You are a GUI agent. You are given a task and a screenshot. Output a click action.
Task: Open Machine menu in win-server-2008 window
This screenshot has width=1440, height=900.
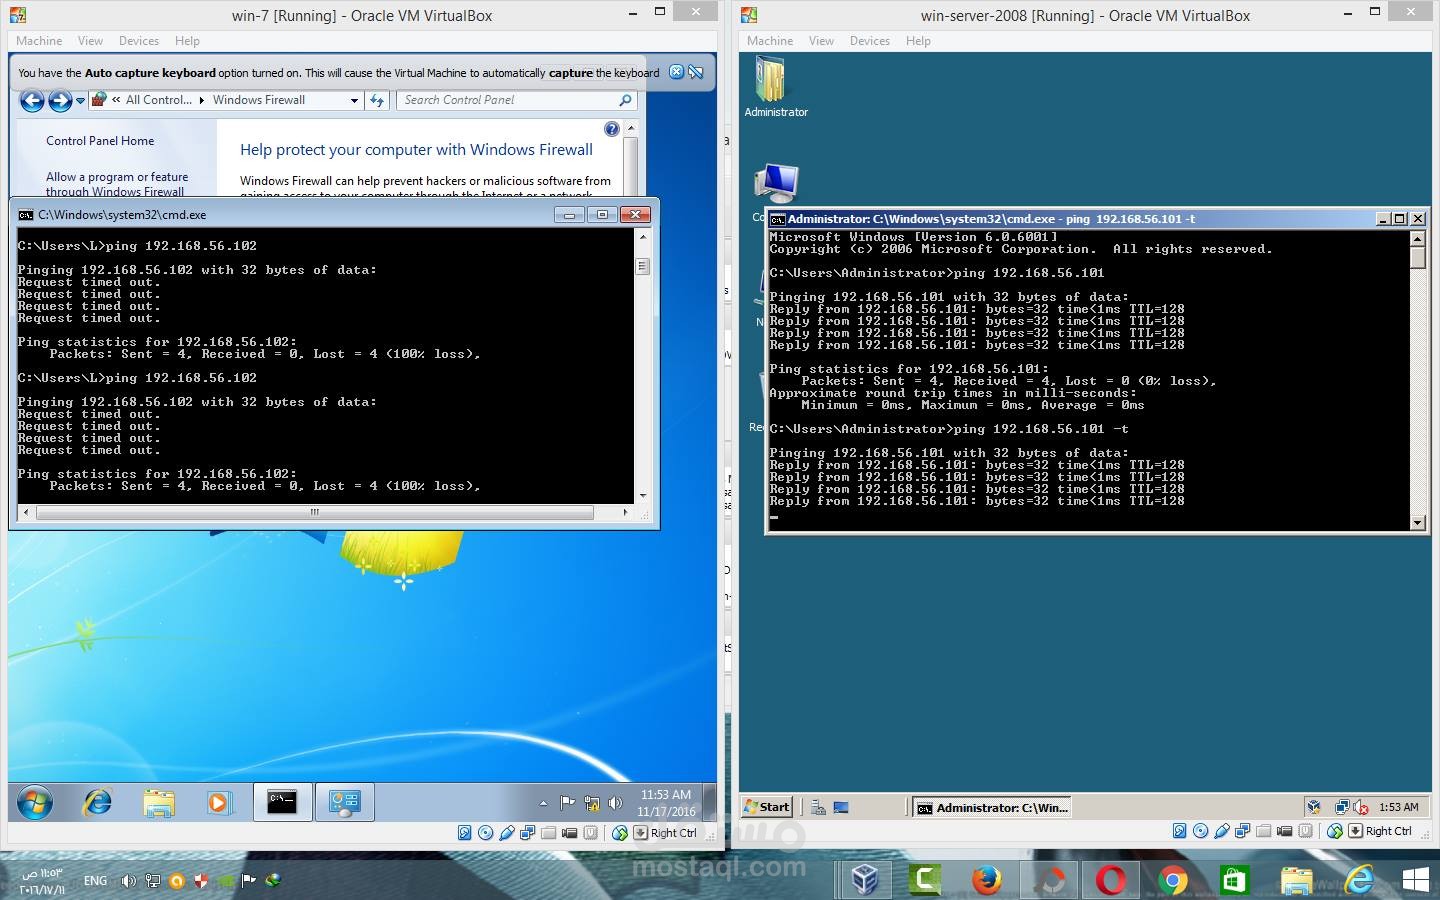[x=770, y=41]
